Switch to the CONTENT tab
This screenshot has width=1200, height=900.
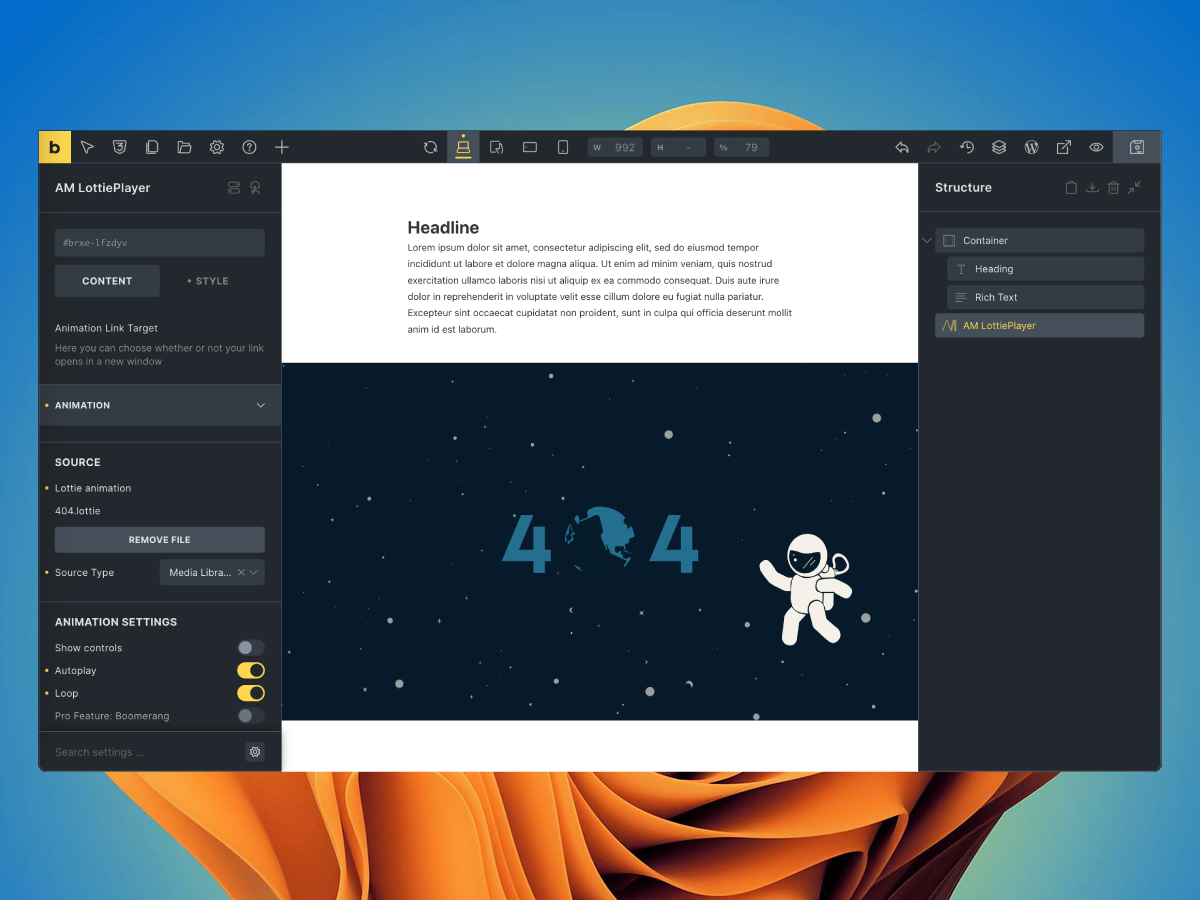107,281
